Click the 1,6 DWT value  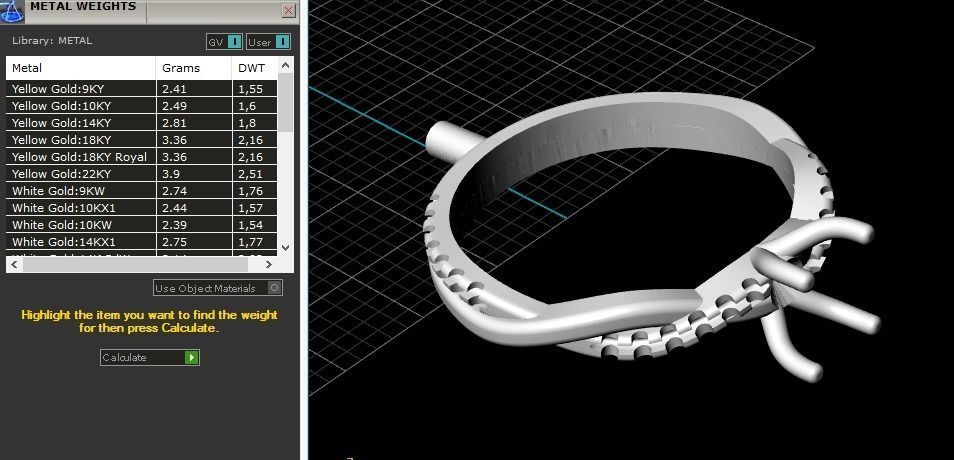click(246, 106)
